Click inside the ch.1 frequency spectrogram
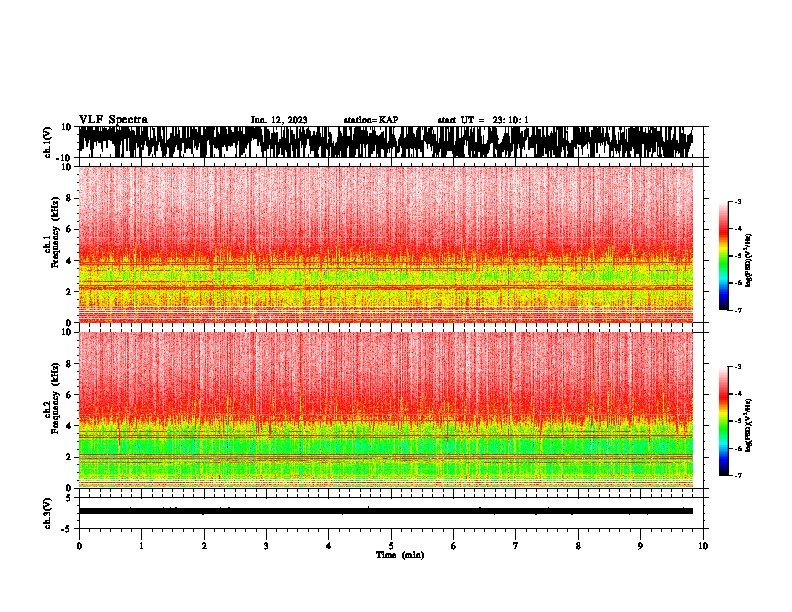 [x=385, y=244]
